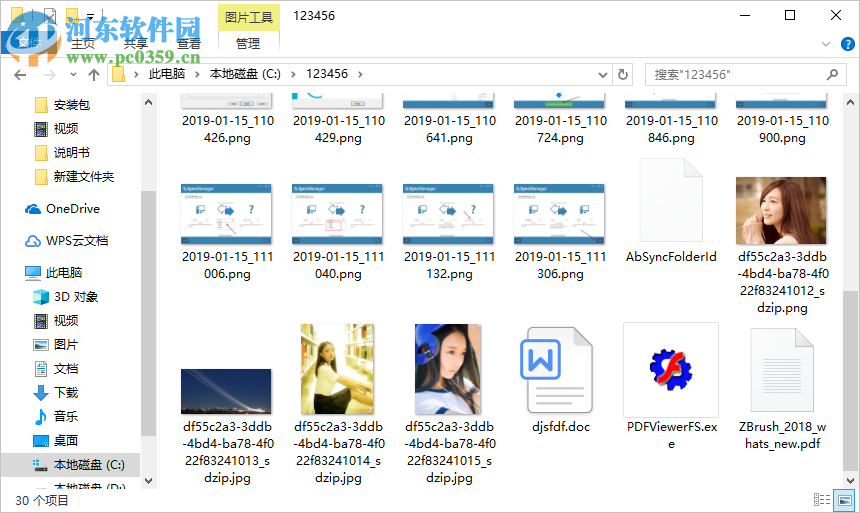Screen dimensions: 860x513
Task: Select file 2019-01-15_110429.png
Action: click(338, 129)
